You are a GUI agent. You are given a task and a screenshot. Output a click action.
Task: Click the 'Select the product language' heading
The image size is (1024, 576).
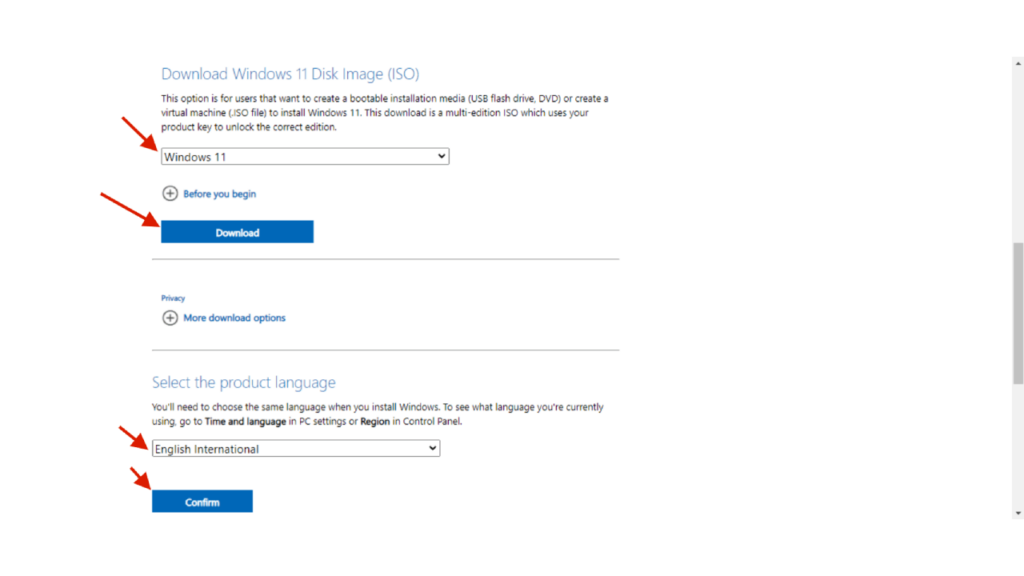click(x=244, y=382)
